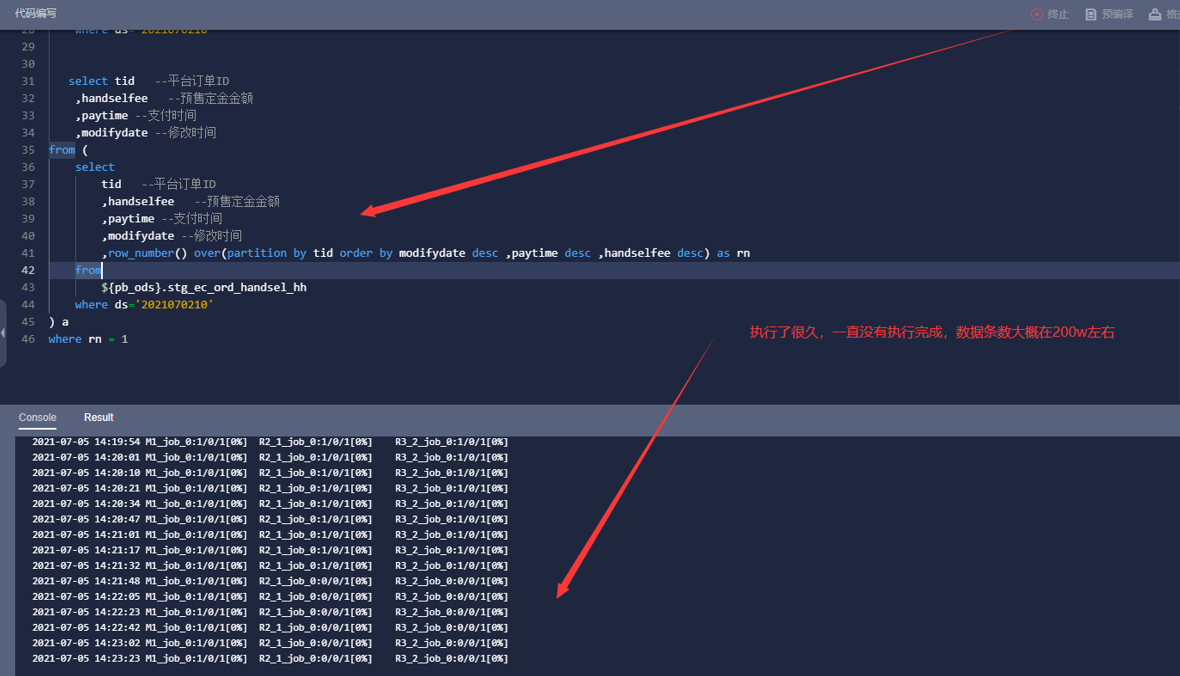This screenshot has width=1180, height=676.
Task: Switch to the Console tab
Action: point(38,417)
